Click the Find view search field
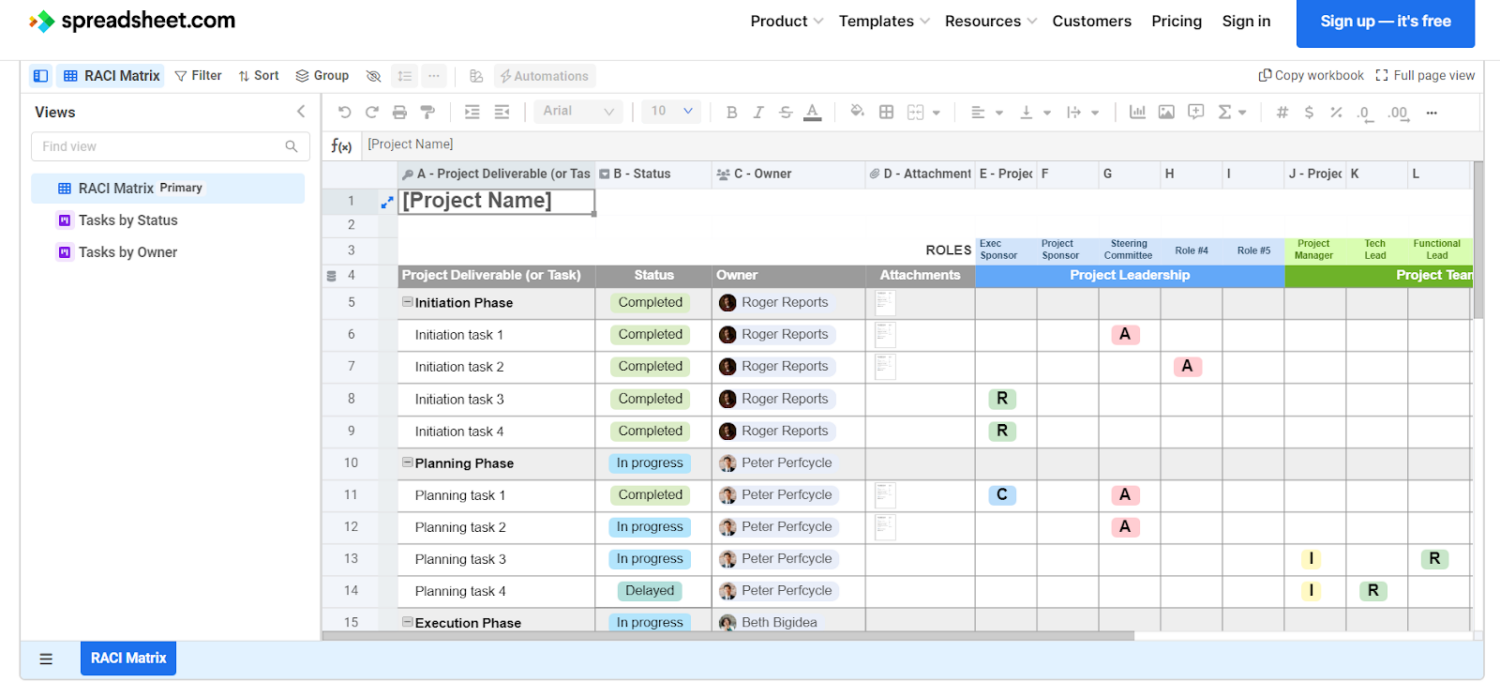This screenshot has width=1500, height=682. pyautogui.click(x=168, y=146)
